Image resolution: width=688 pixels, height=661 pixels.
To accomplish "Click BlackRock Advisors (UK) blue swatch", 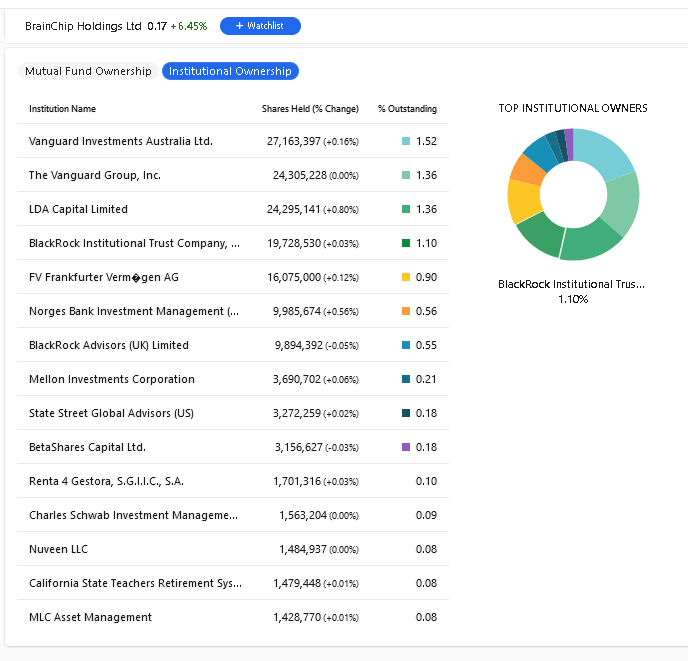I will 406,345.
